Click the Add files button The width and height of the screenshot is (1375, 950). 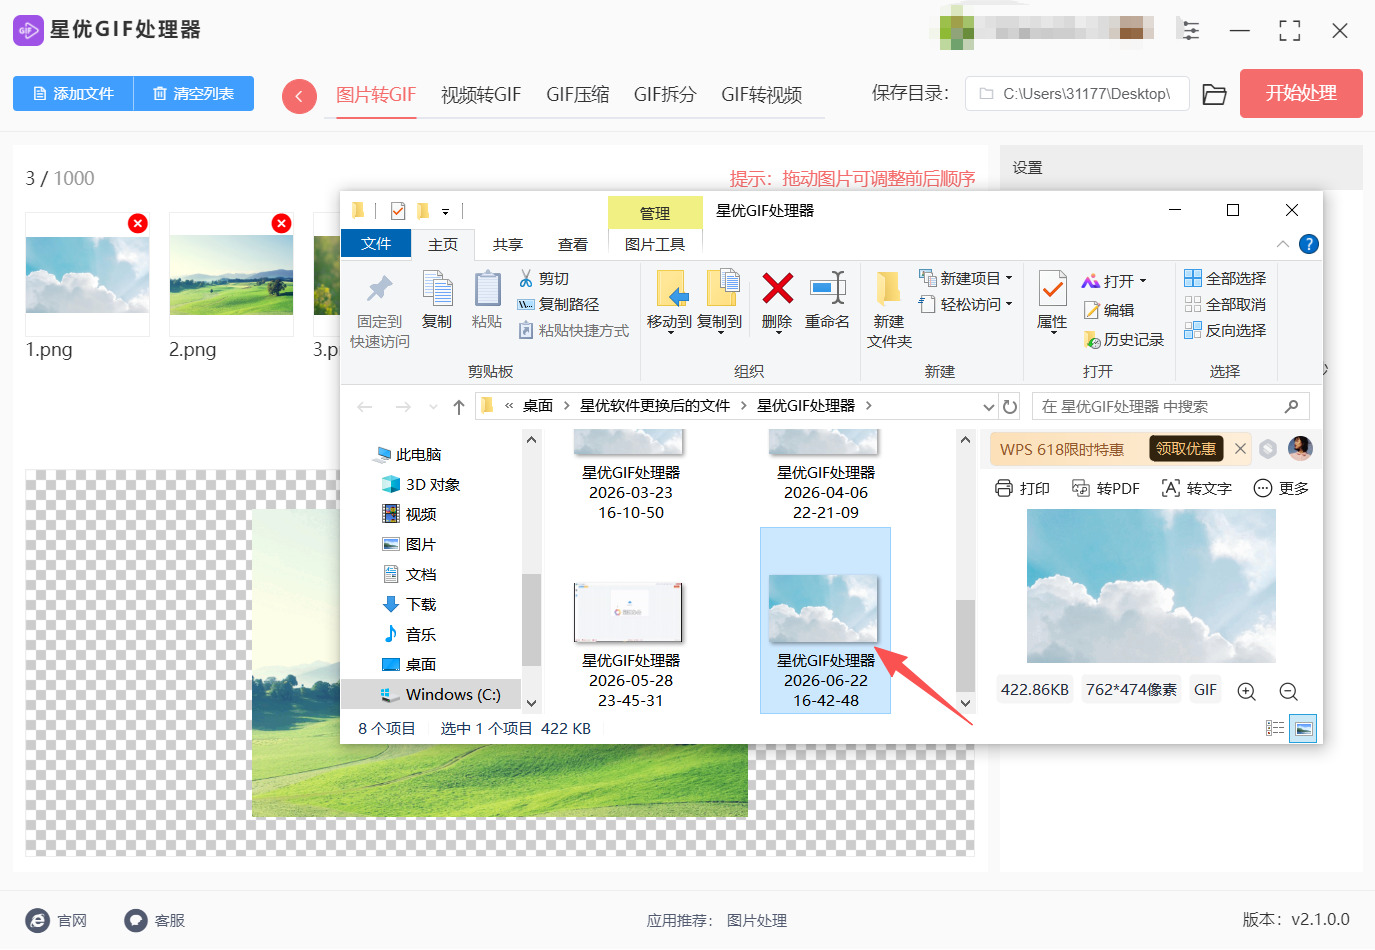coord(73,93)
